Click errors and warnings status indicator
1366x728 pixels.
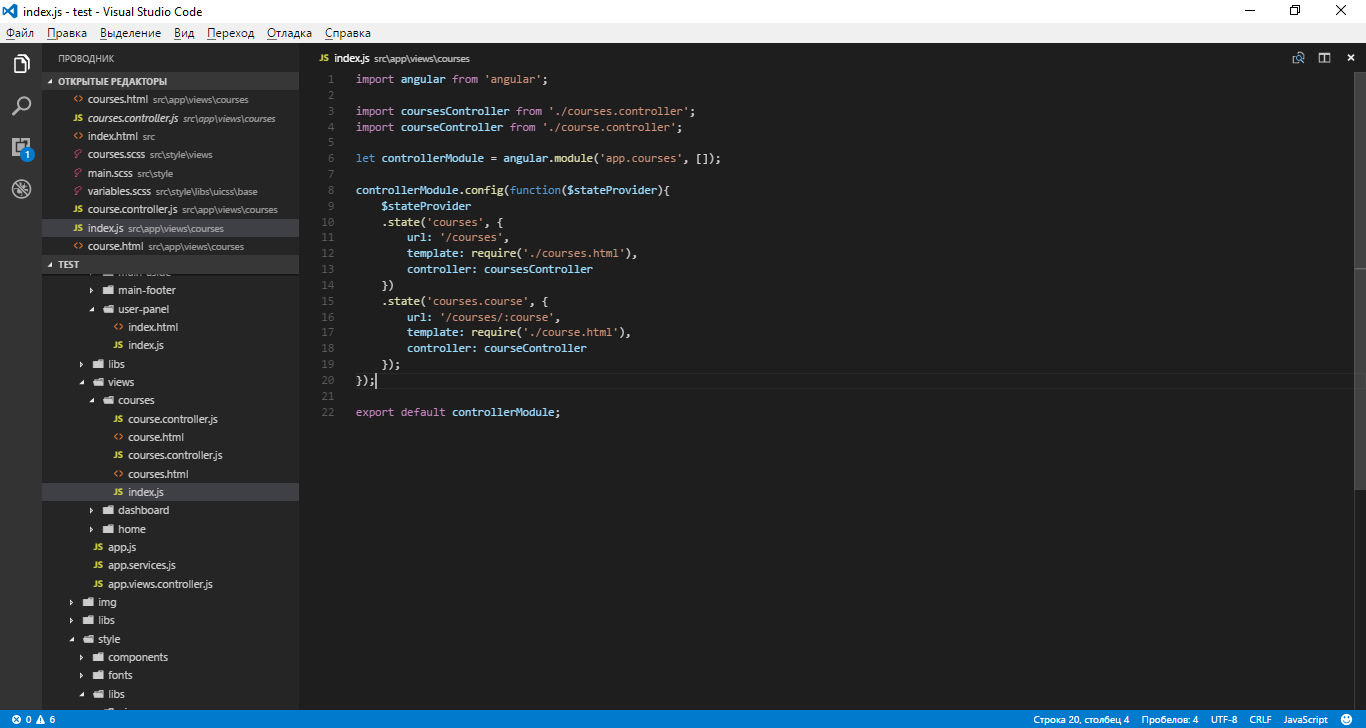[x=33, y=719]
